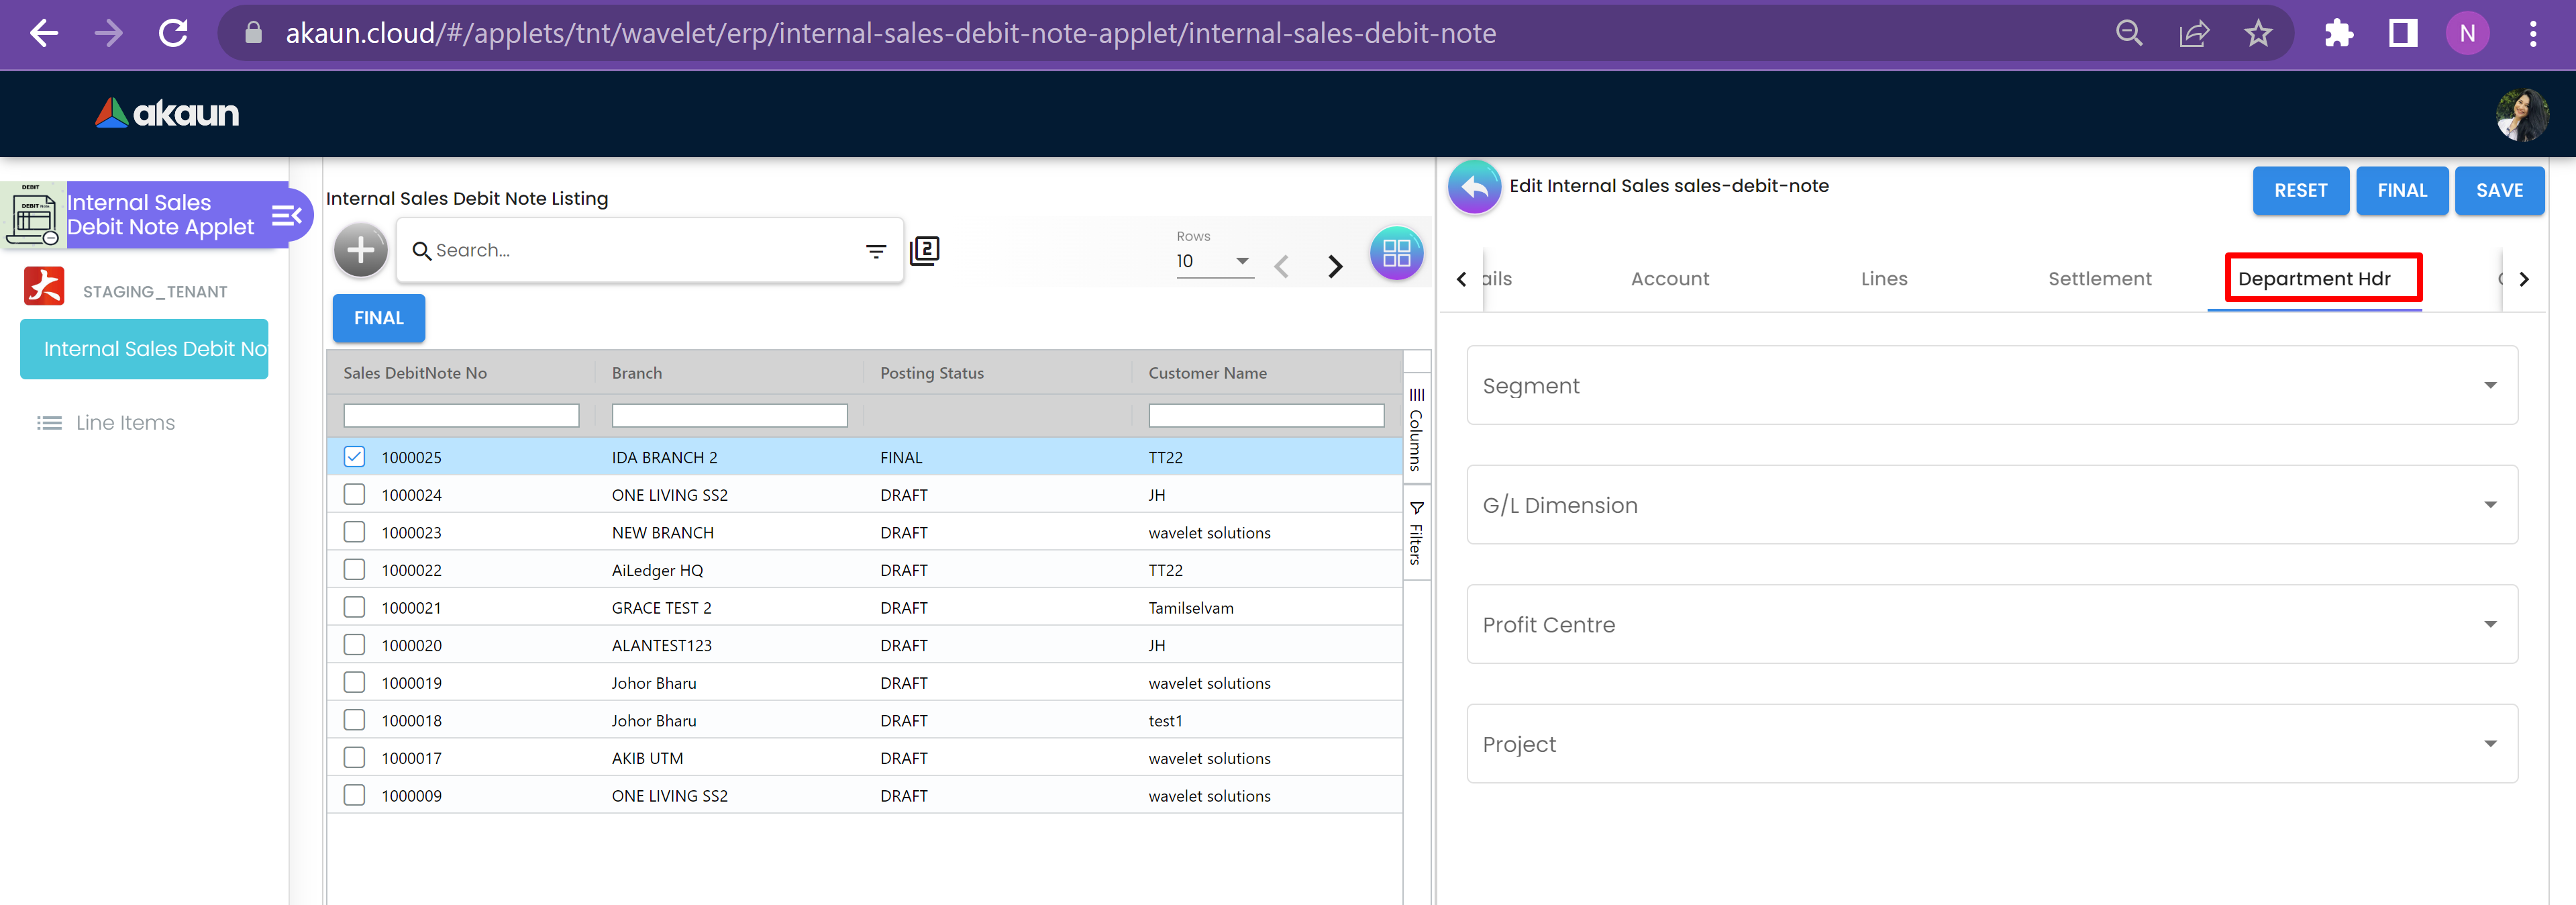Select checkbox for debit note 1000021

click(354, 608)
